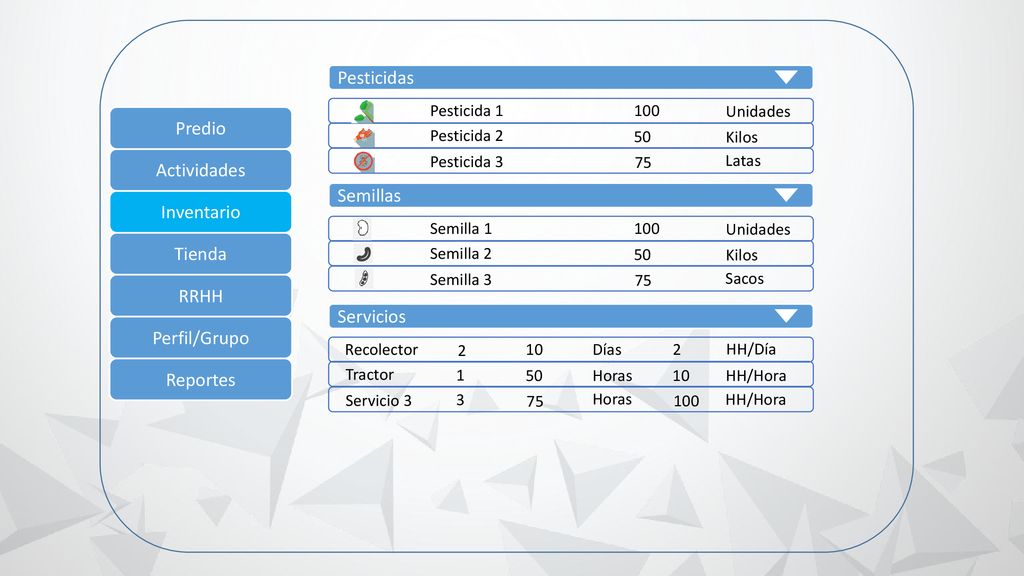Open Perfil/Grupo page
Image resolution: width=1024 pixels, height=576 pixels.
[x=200, y=338]
